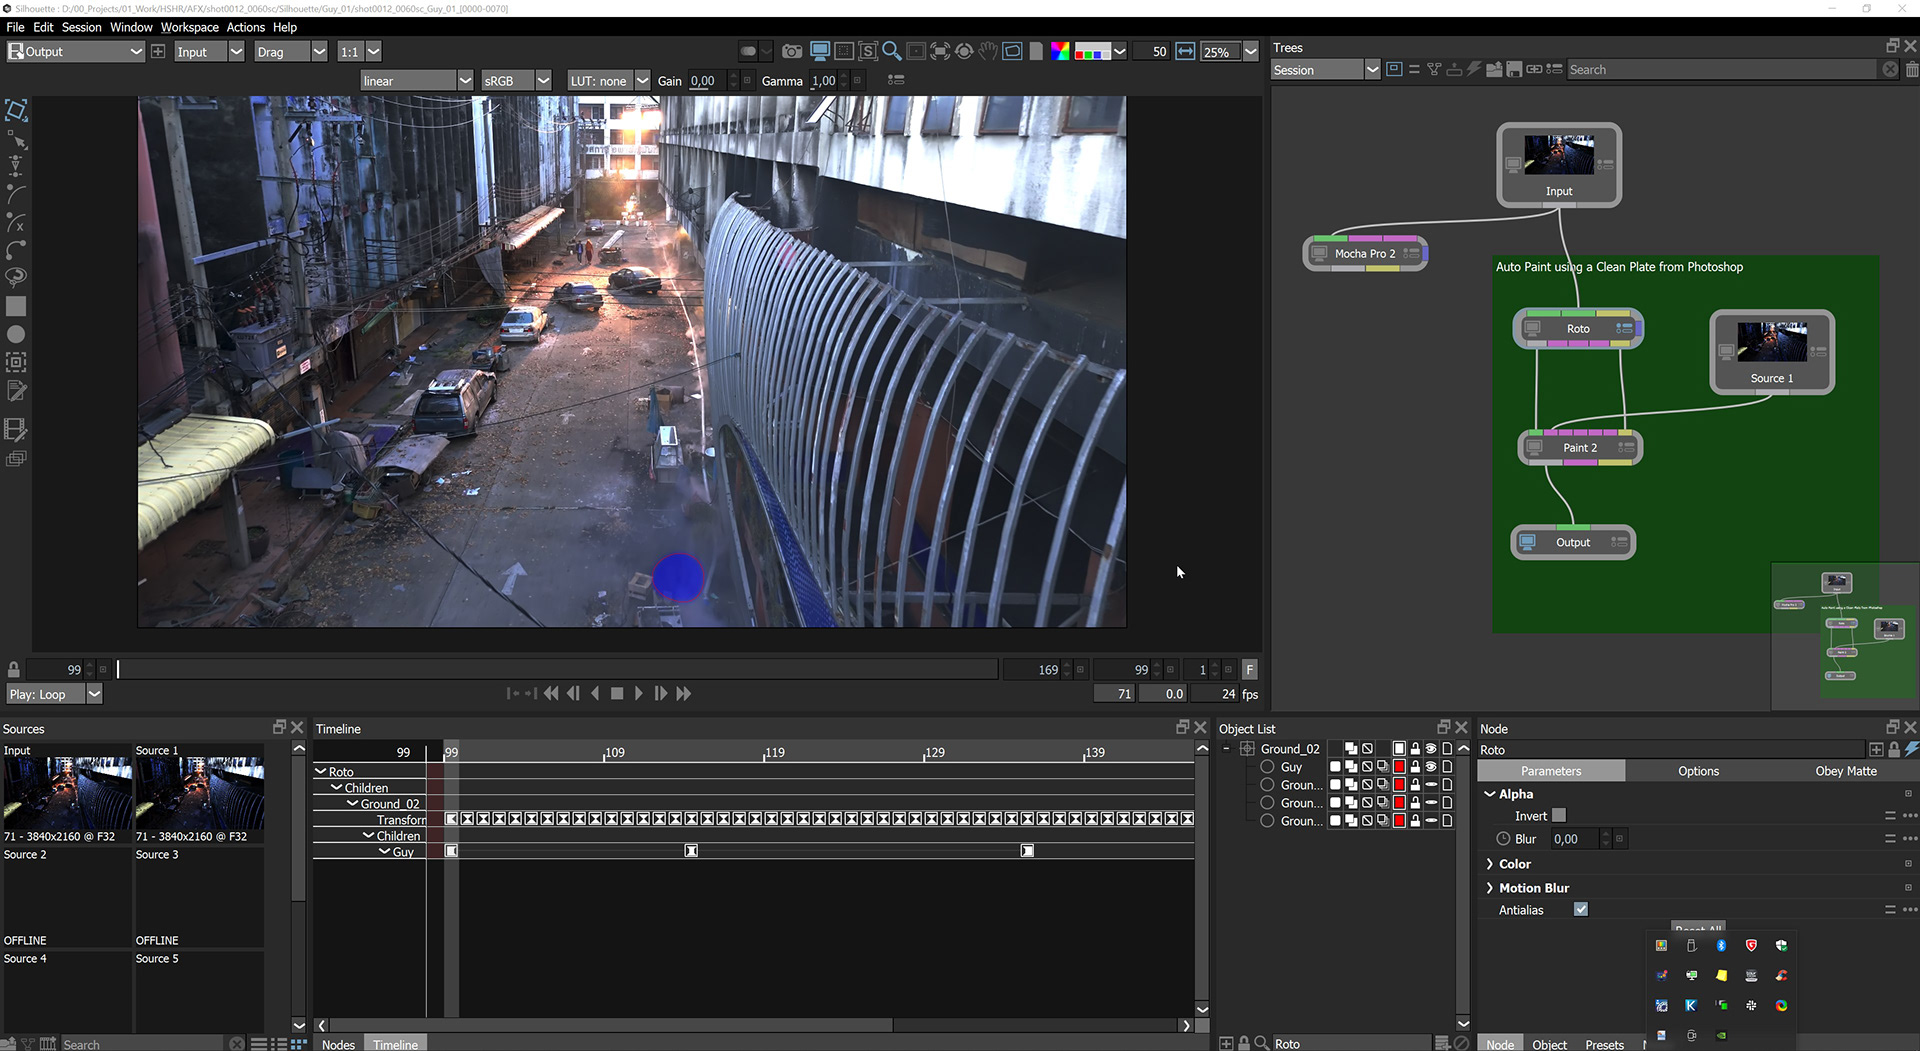Select the Paint 2 node in tree
This screenshot has width=1920, height=1051.
[x=1580, y=447]
